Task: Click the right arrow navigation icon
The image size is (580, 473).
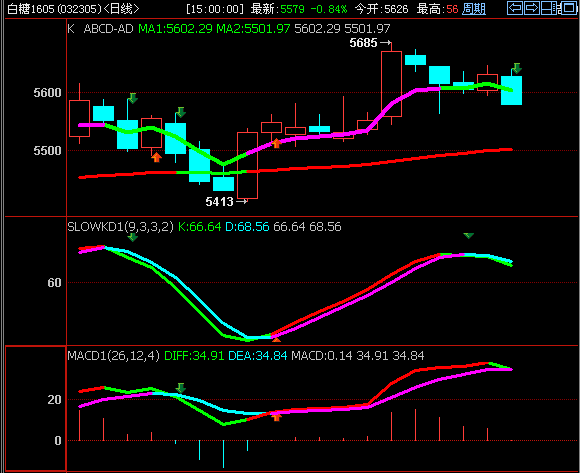Action: 532,8
